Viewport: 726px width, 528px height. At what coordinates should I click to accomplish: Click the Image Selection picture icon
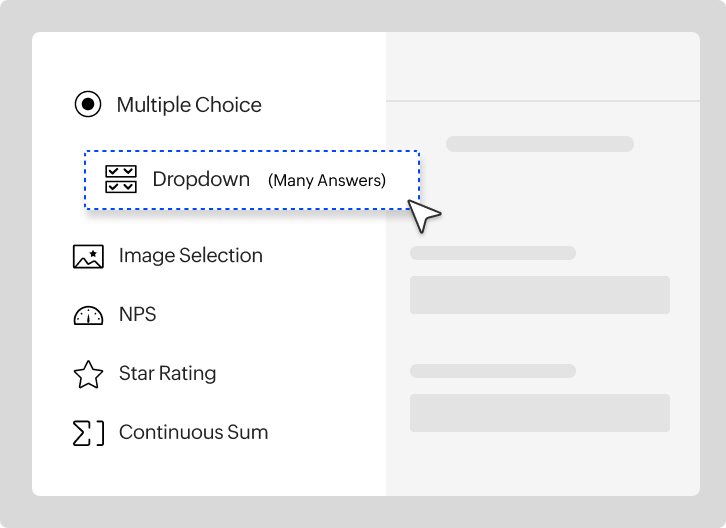(88, 256)
